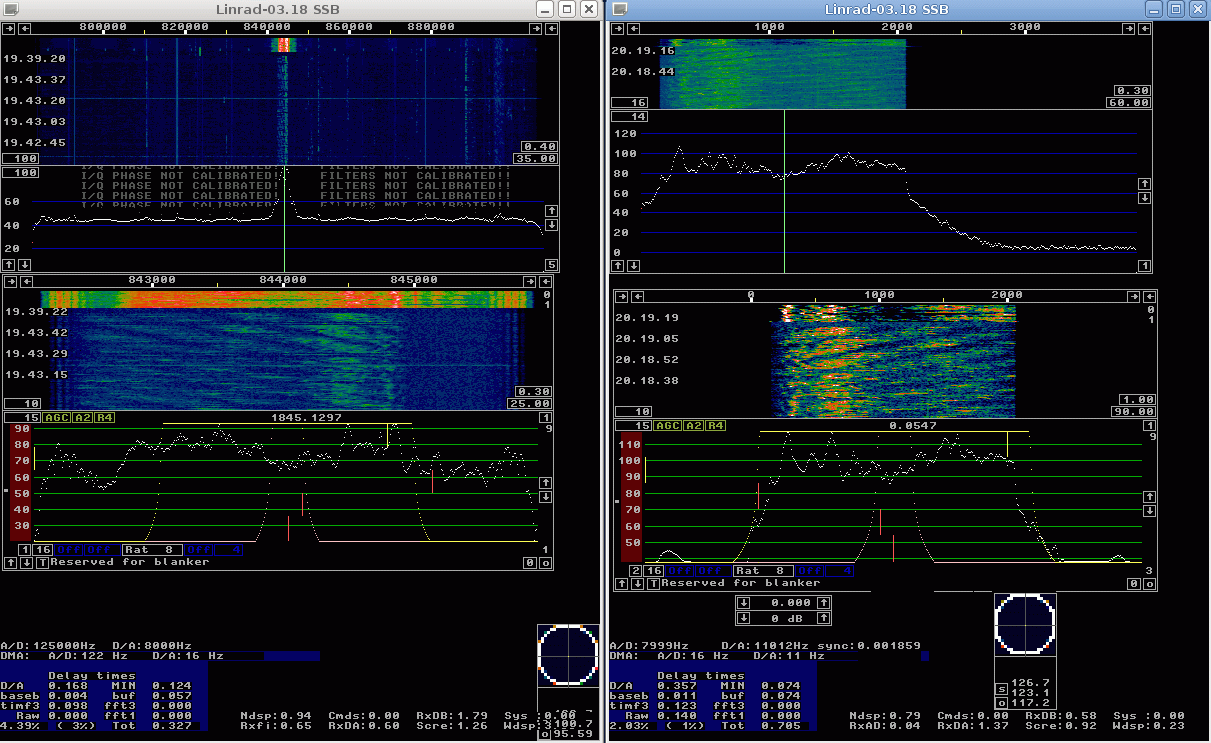1211x743 pixels.
Task: Click the 5 box at left wide spectrum corner
Action: click(551, 264)
